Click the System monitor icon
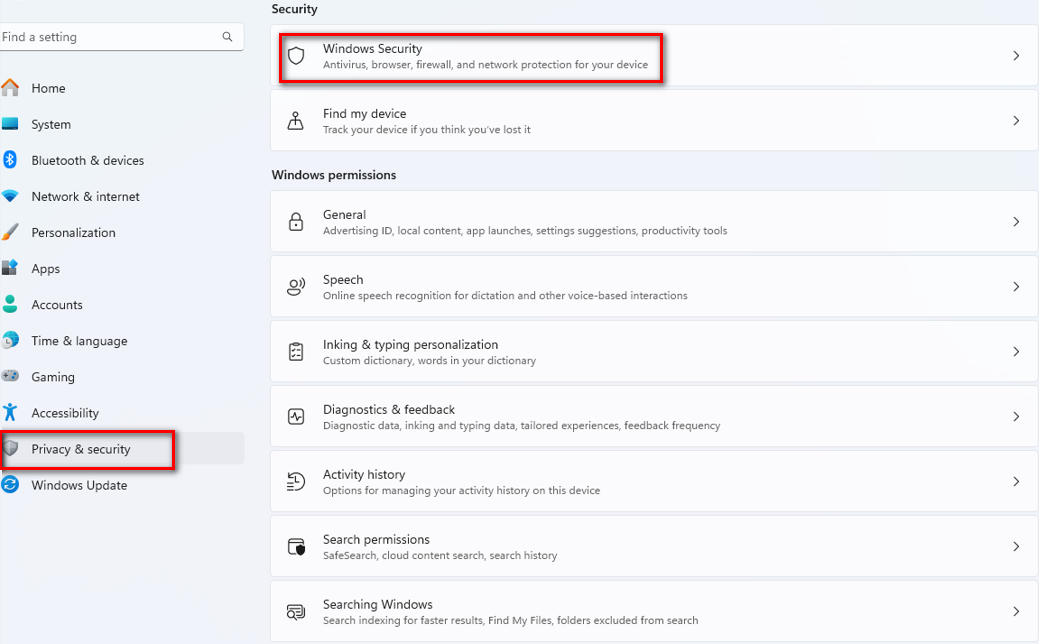 tap(10, 124)
